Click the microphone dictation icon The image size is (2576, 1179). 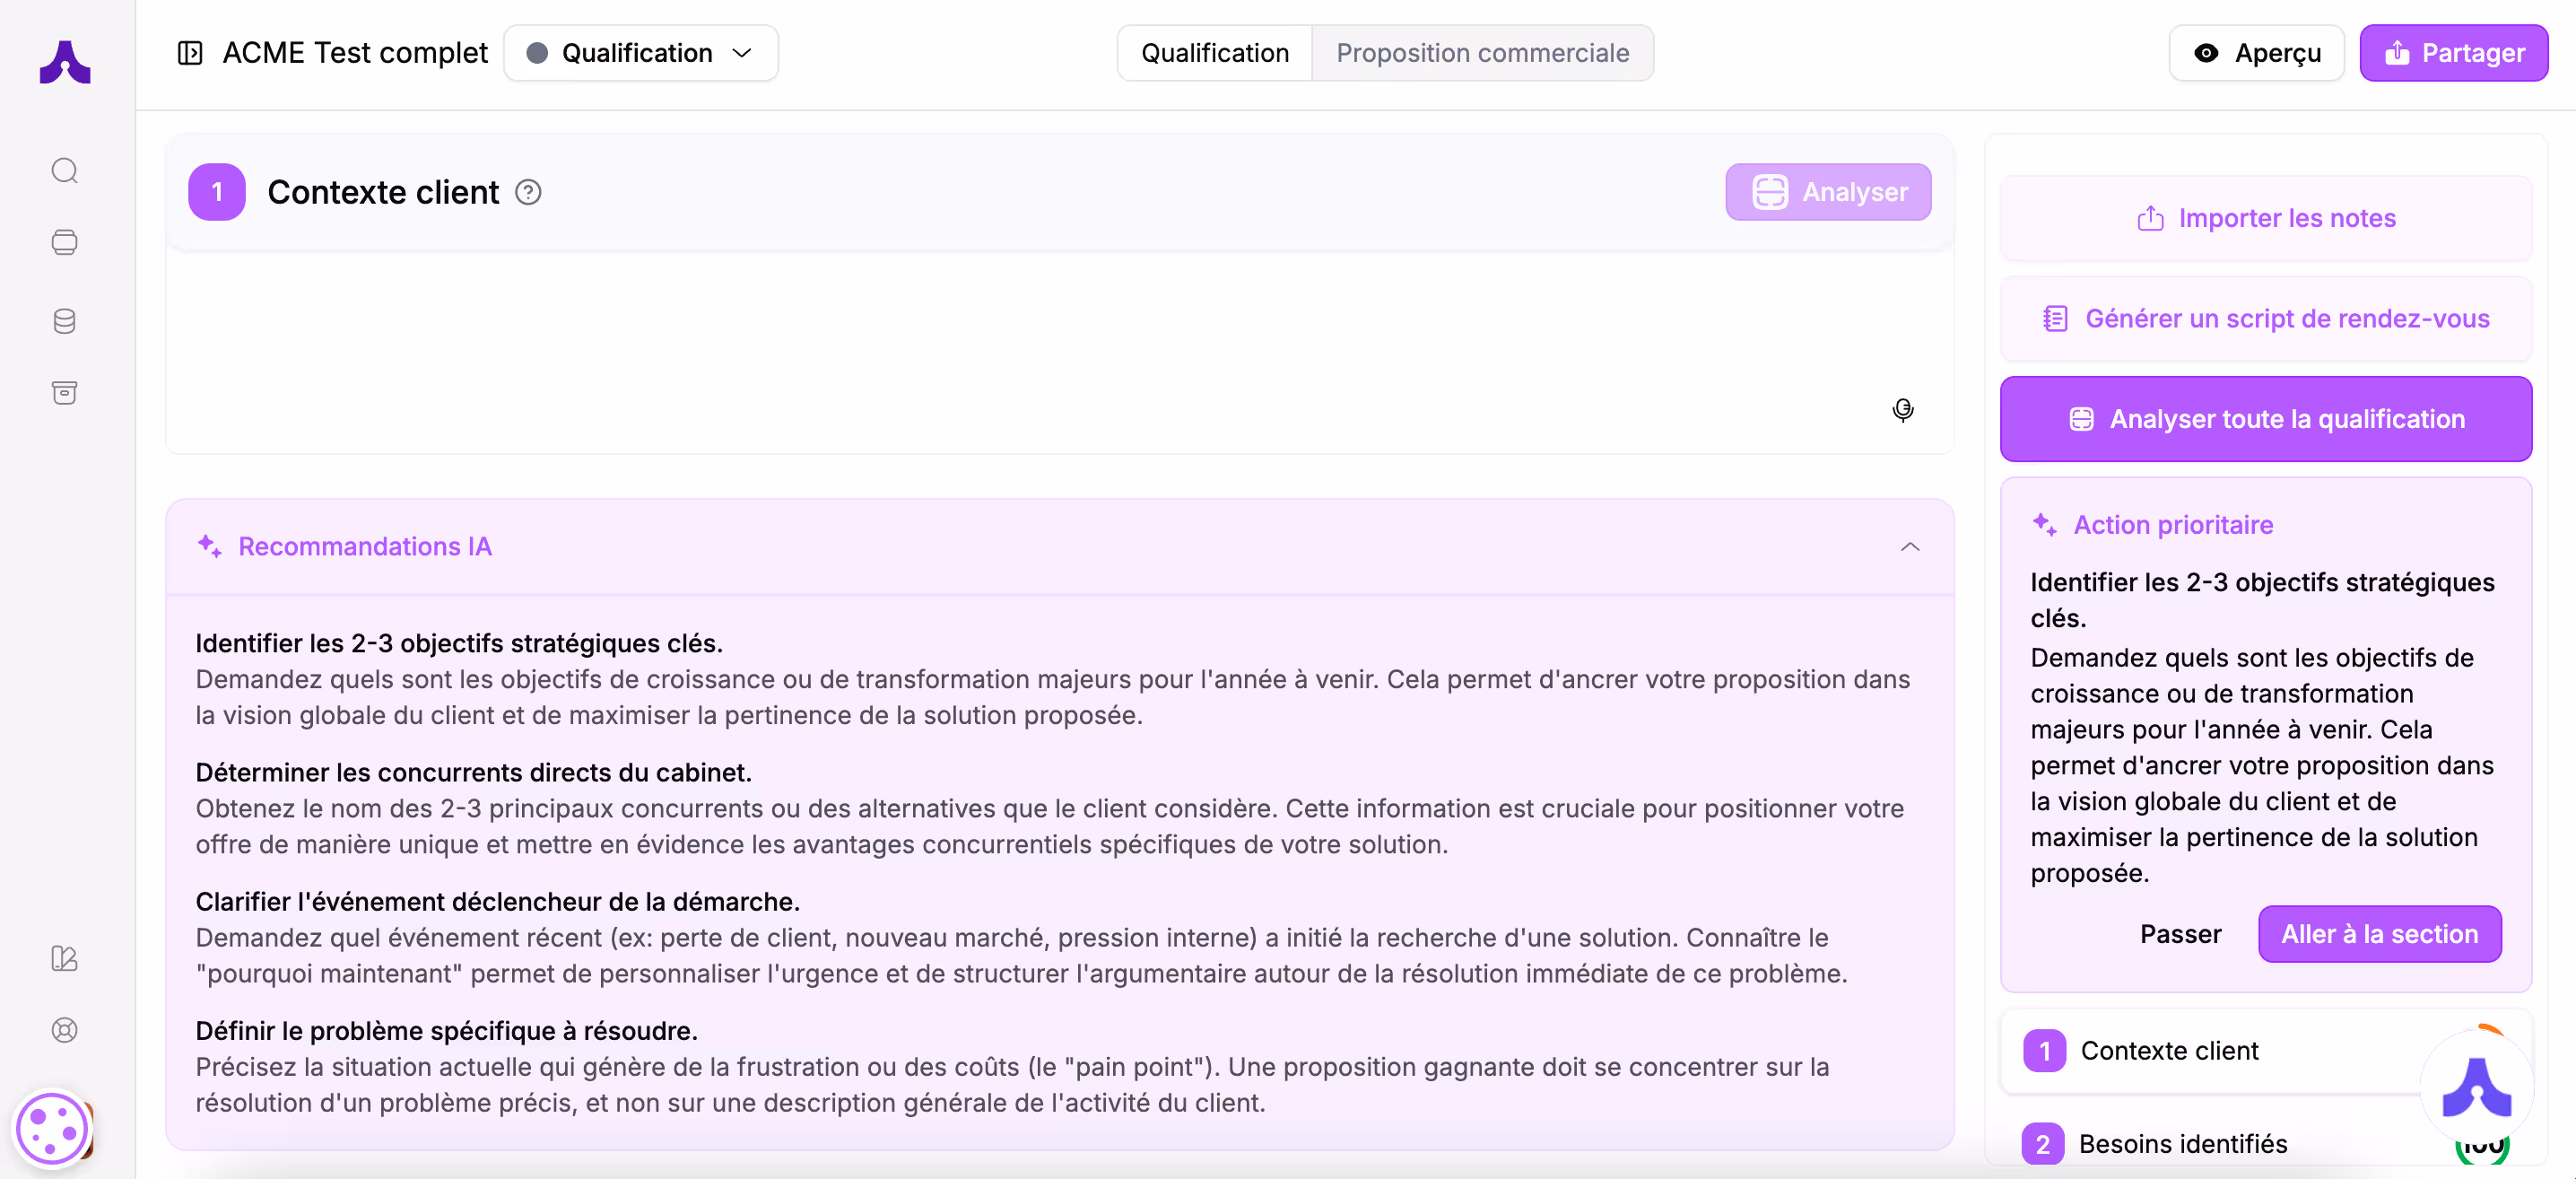[x=1902, y=409]
